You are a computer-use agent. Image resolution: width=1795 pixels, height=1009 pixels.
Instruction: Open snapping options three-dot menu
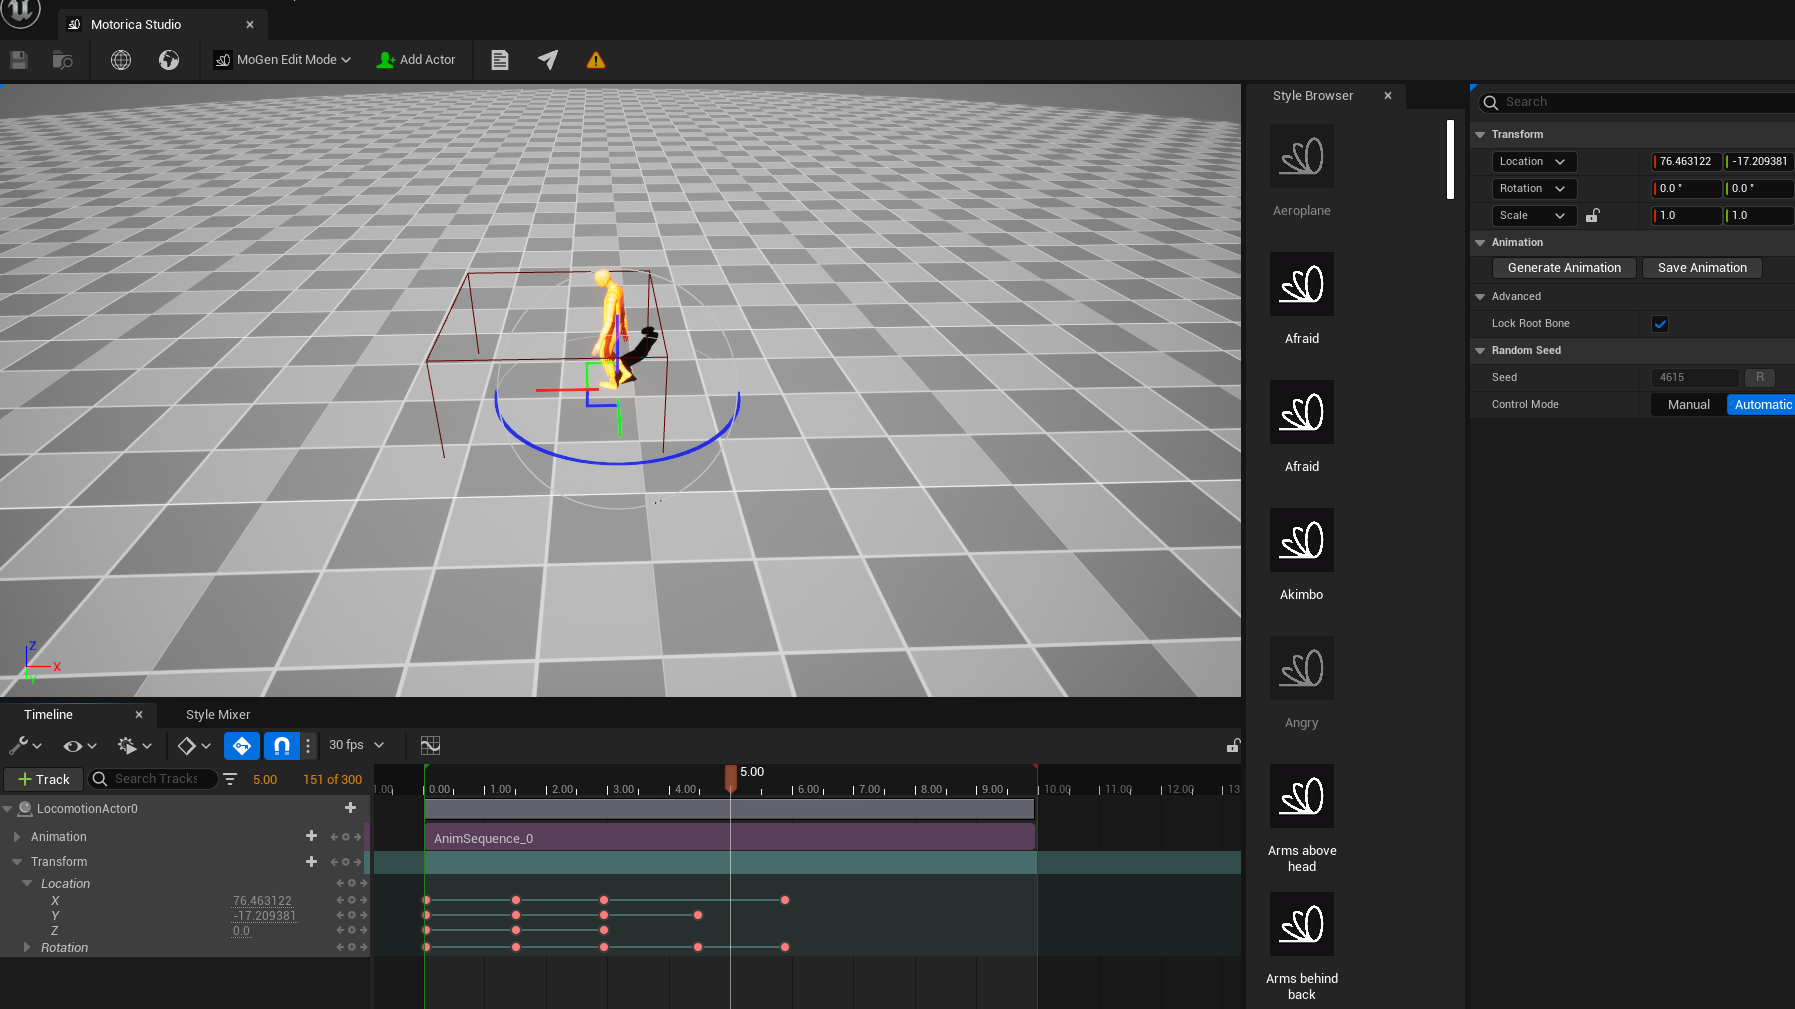pos(308,746)
